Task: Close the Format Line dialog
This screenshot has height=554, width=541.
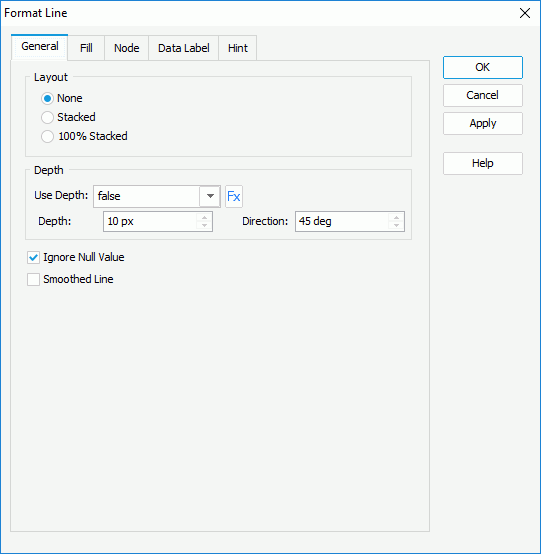Action: (525, 13)
